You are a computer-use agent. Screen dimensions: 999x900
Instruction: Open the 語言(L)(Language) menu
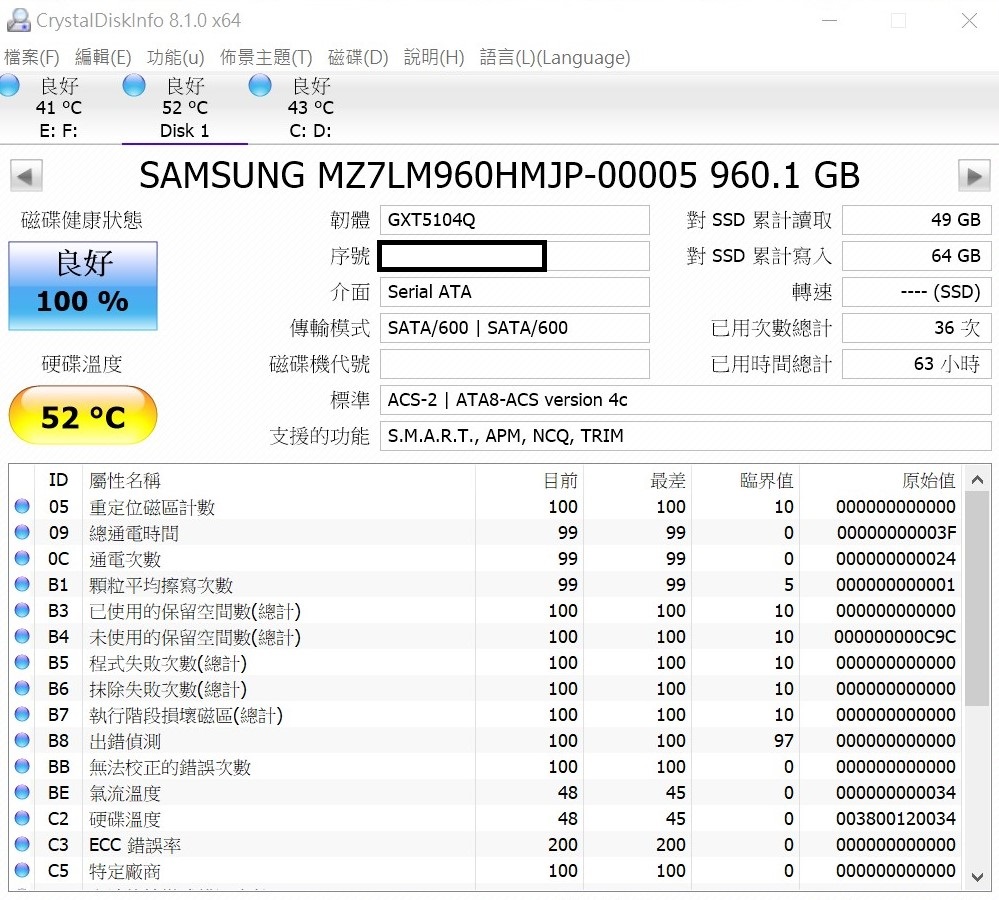555,57
